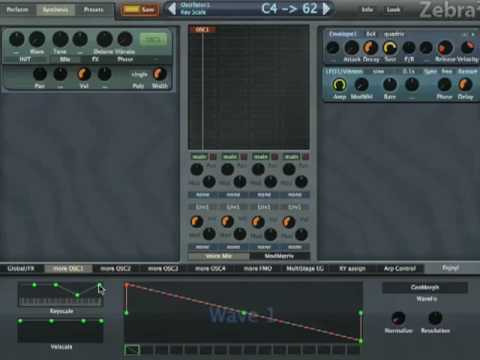The image size is (480, 360).
Task: Click the red top-left waveform handle
Action: [126, 285]
